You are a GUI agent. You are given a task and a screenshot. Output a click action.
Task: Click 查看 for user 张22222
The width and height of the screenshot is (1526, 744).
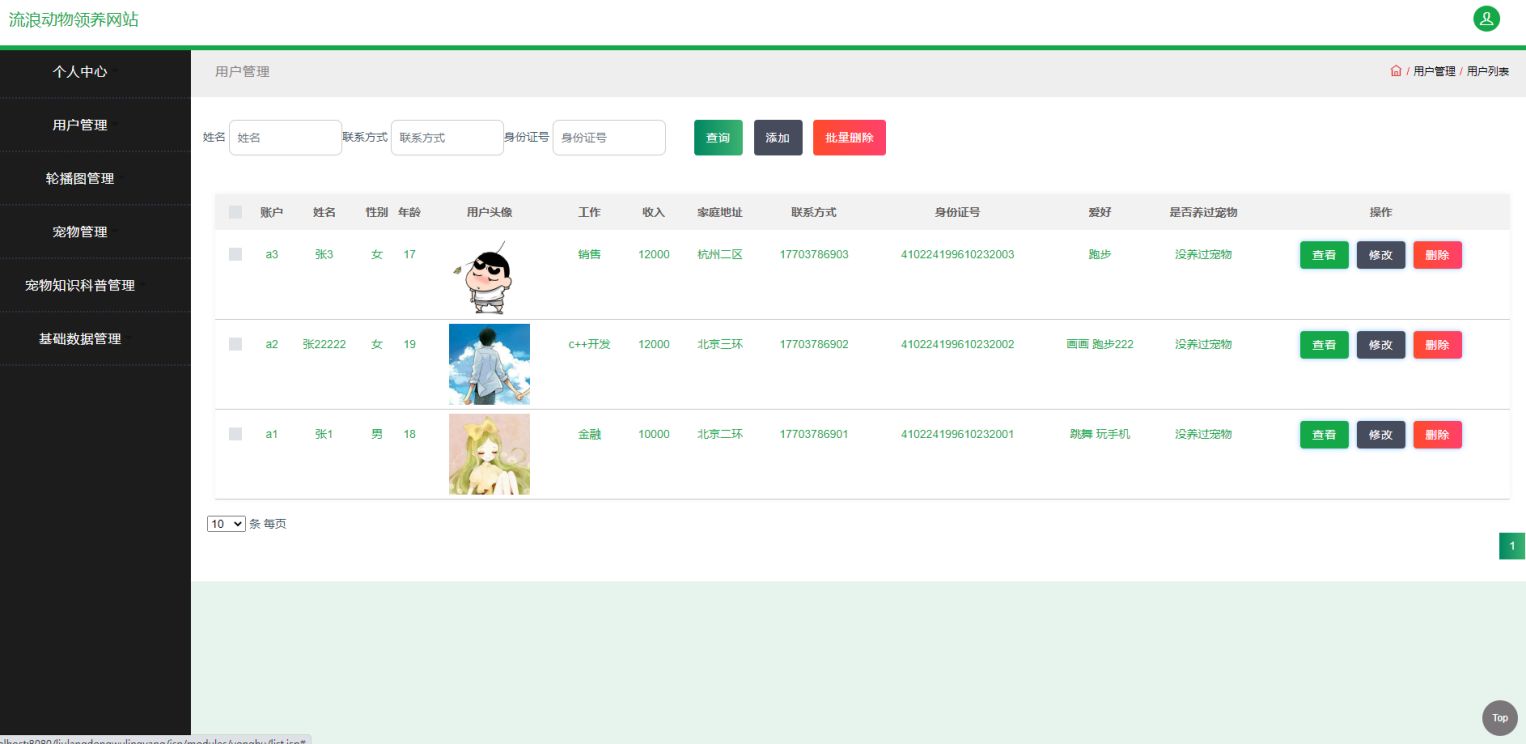(1324, 345)
